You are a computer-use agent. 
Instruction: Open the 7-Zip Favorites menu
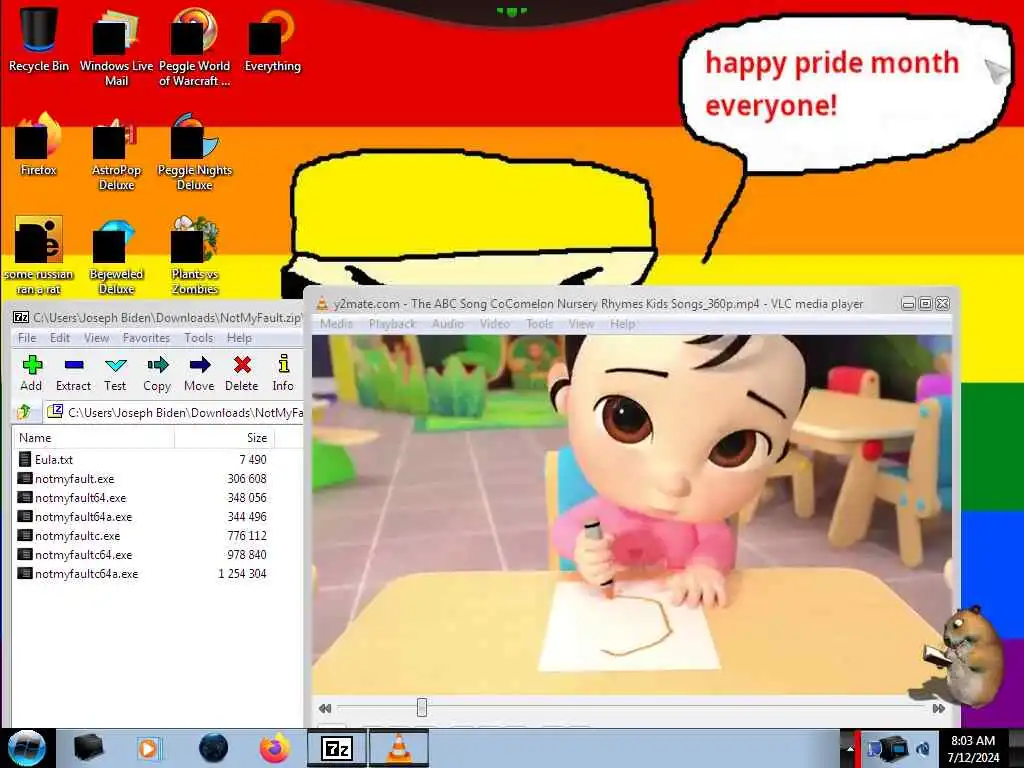point(146,338)
